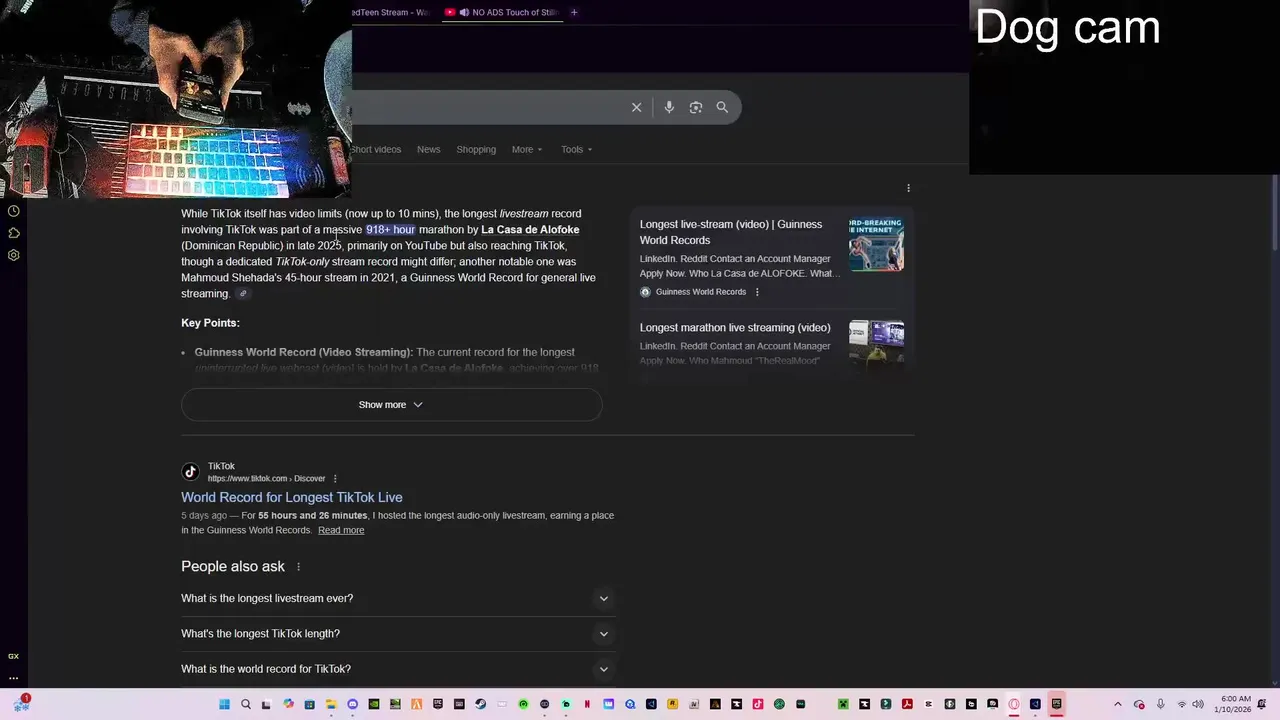Open the GX corner sidebar item
Viewport: 1280px width, 720px height.
[14, 656]
